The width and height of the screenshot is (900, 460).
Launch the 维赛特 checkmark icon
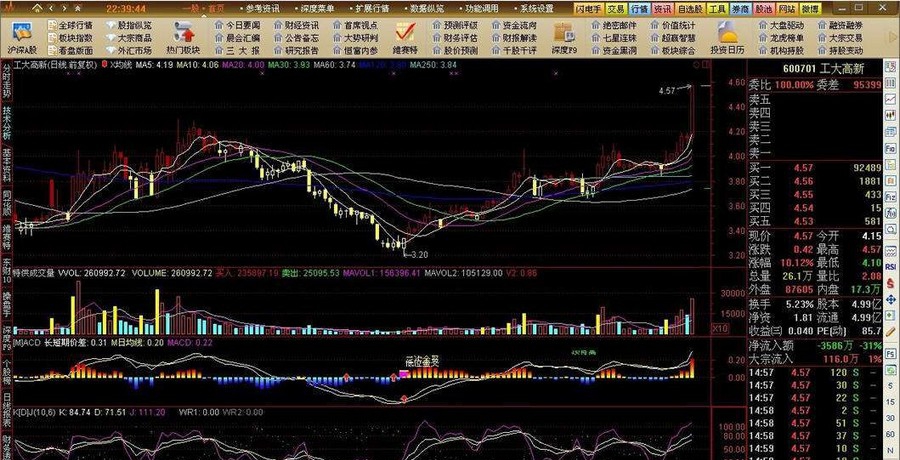point(405,37)
